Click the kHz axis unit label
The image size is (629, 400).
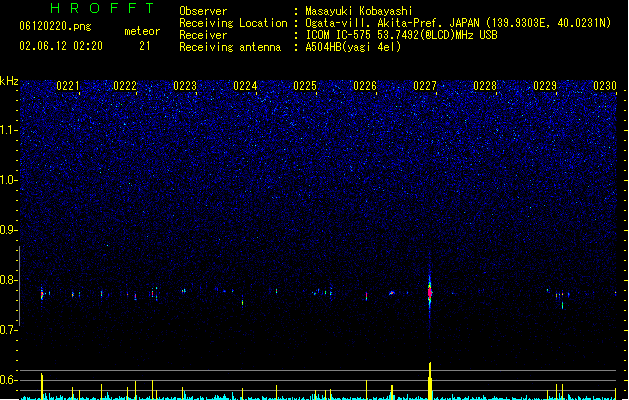pyautogui.click(x=9, y=81)
